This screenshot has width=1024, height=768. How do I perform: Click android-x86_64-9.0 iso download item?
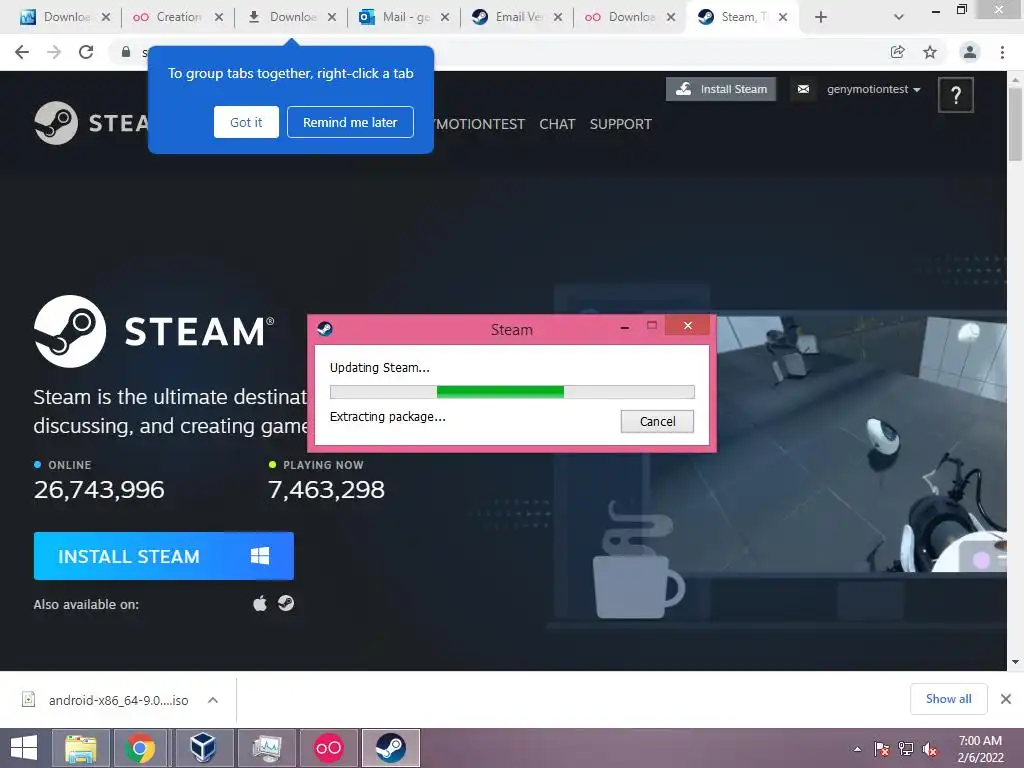tap(119, 700)
